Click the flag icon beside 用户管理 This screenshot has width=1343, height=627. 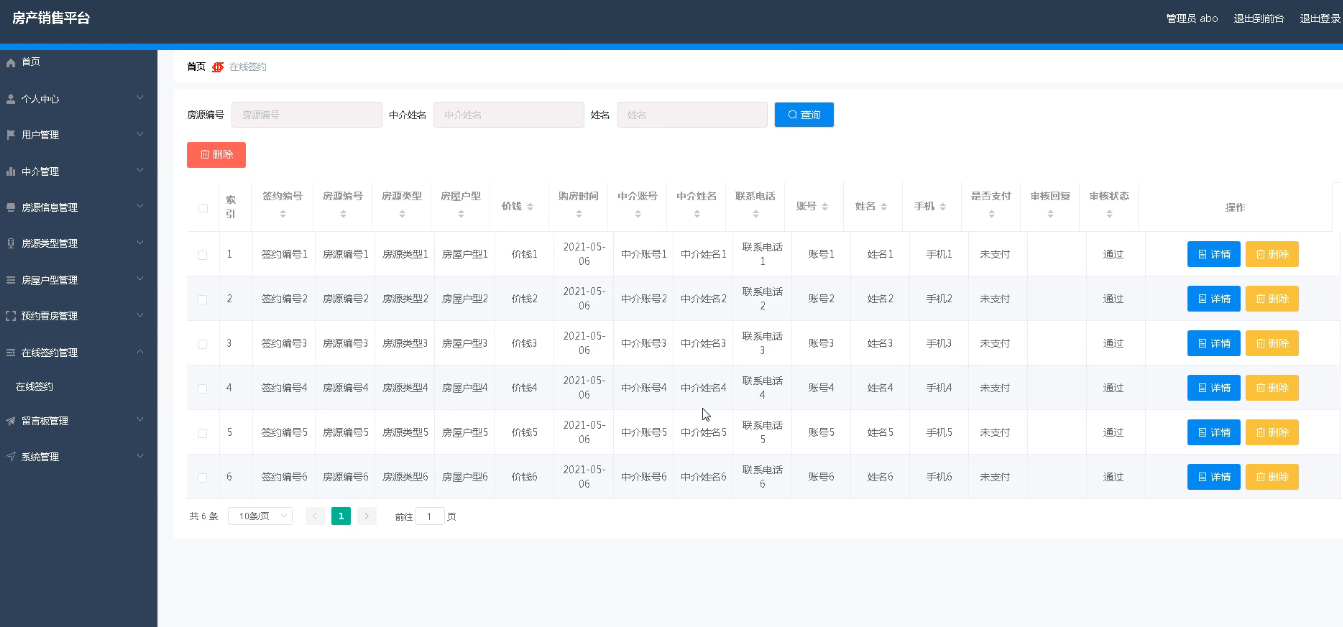(x=11, y=135)
